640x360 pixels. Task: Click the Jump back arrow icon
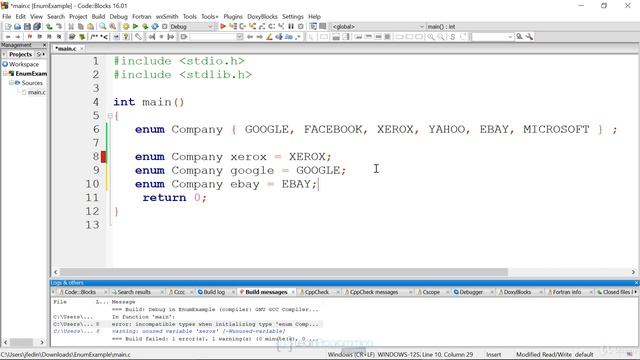coord(250,37)
